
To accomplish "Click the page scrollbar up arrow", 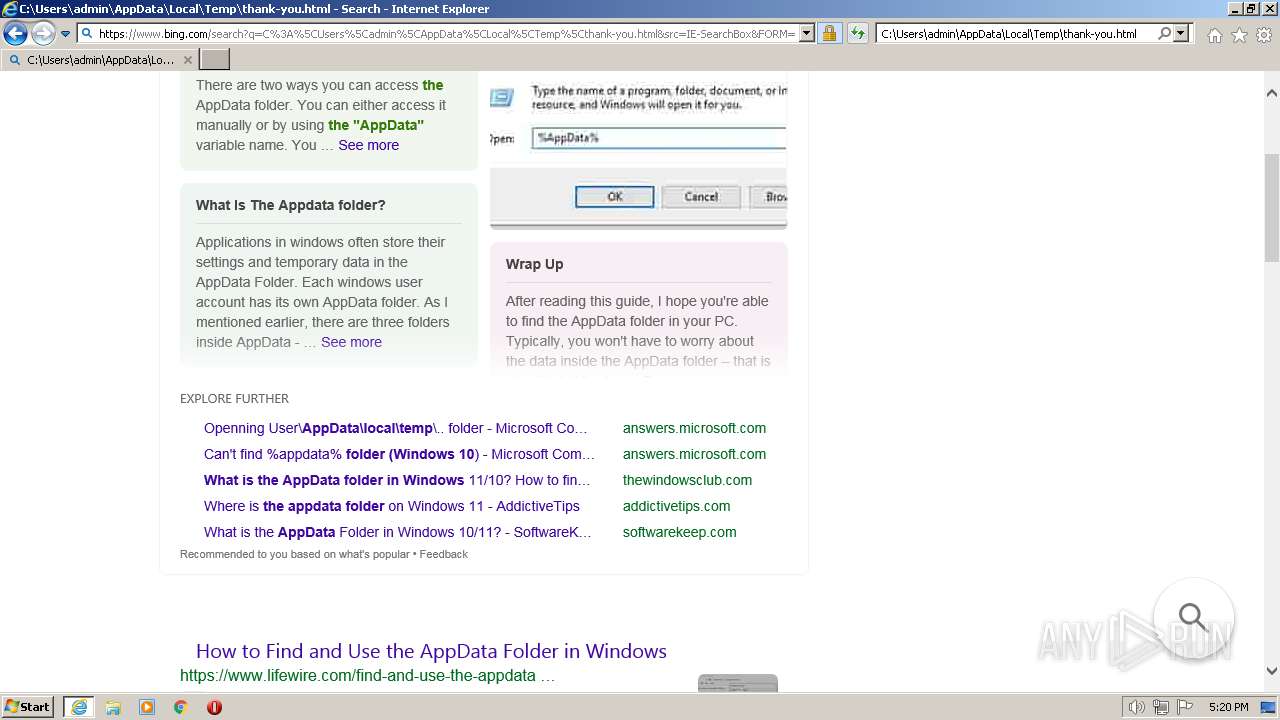I will pos(1272,93).
